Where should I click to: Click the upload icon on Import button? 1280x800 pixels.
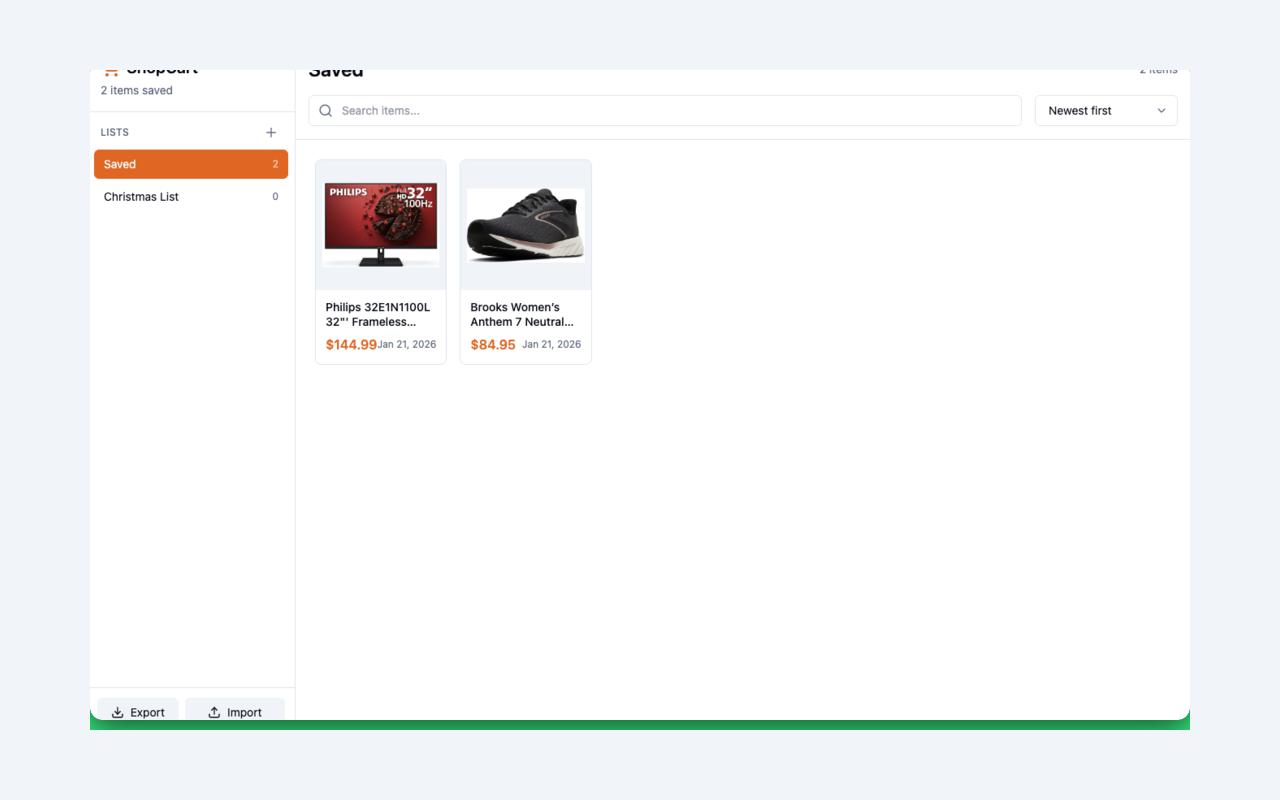coord(214,712)
